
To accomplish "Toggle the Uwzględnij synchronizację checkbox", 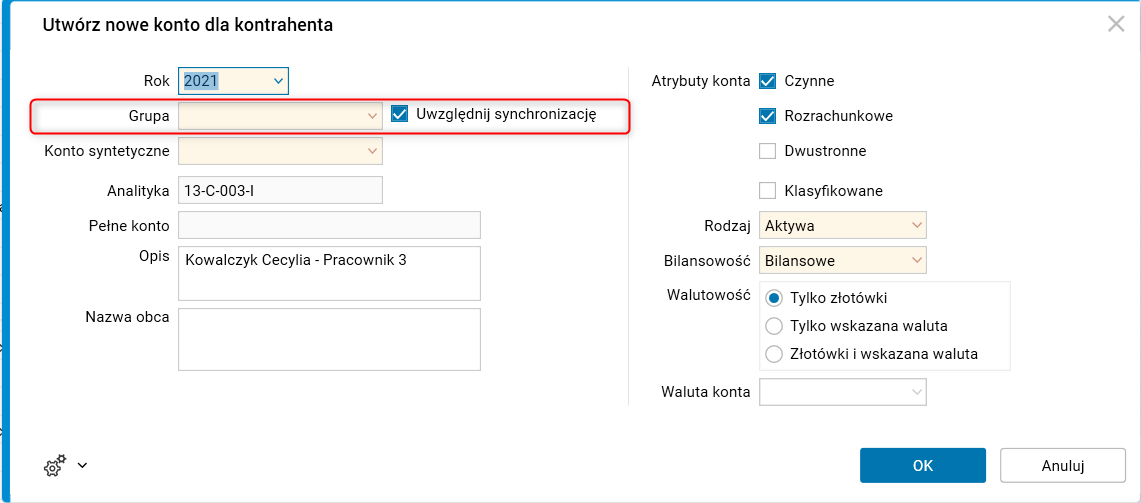I will [x=400, y=114].
